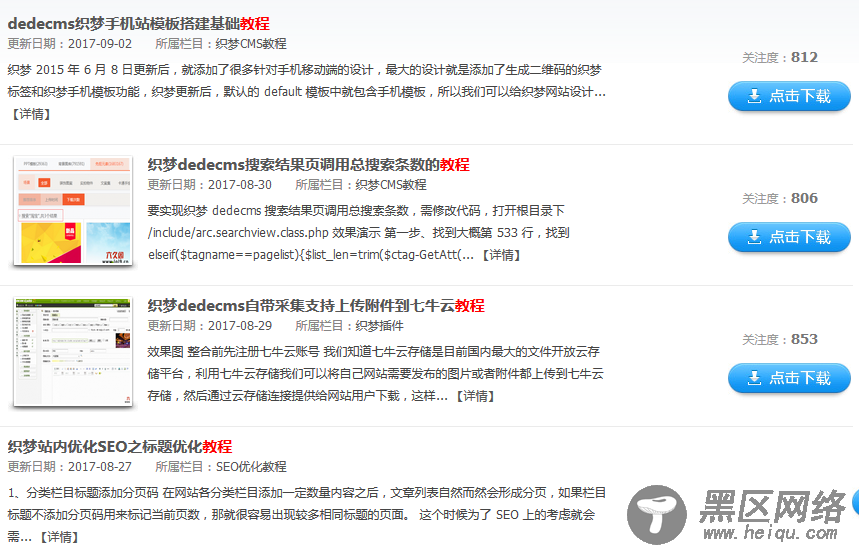Select summary line starting 效果图 整合前先注册七牛云账号

coord(374,352)
